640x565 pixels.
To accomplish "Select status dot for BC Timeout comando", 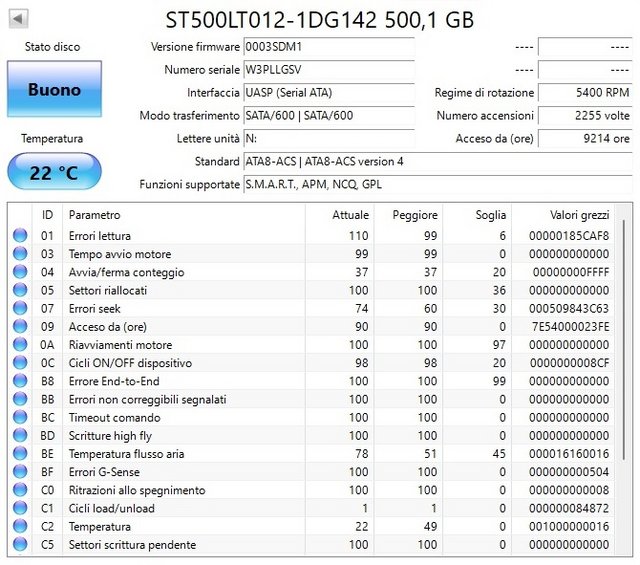I will pos(20,417).
